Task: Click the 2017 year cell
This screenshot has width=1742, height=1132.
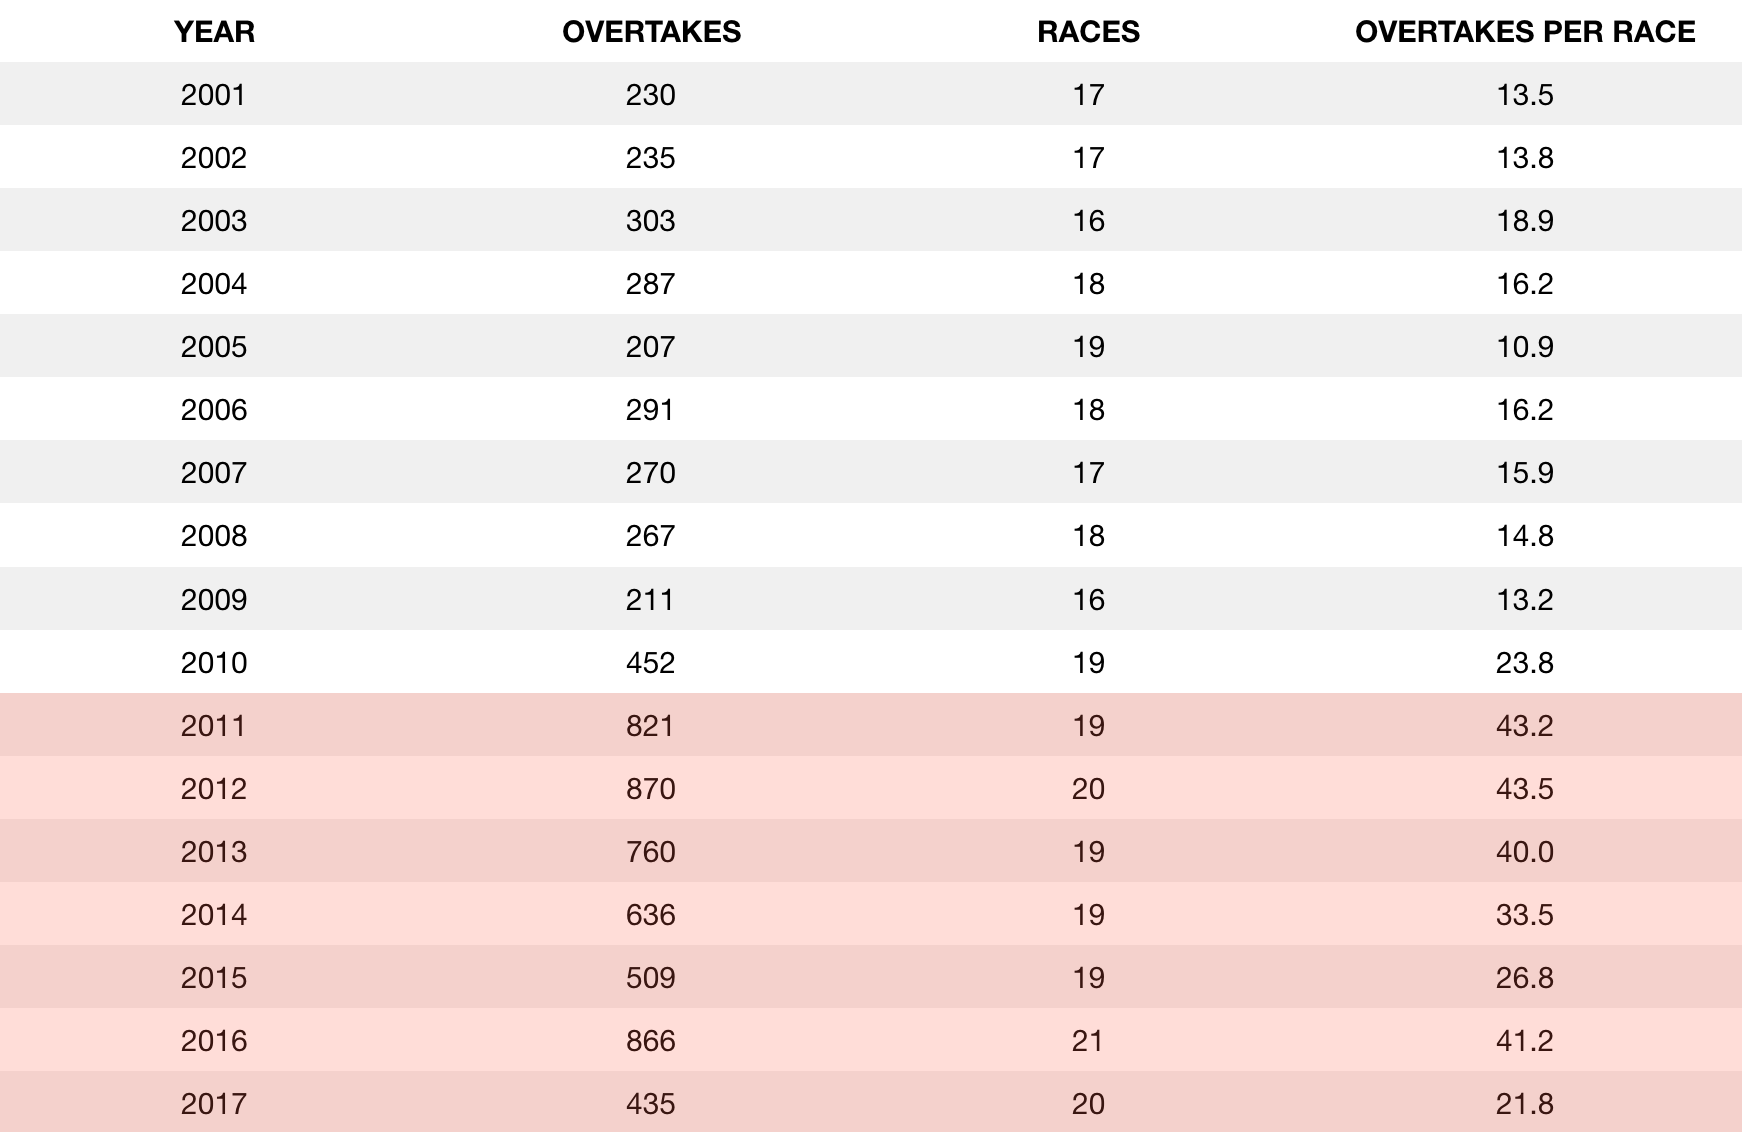Action: [x=213, y=1104]
